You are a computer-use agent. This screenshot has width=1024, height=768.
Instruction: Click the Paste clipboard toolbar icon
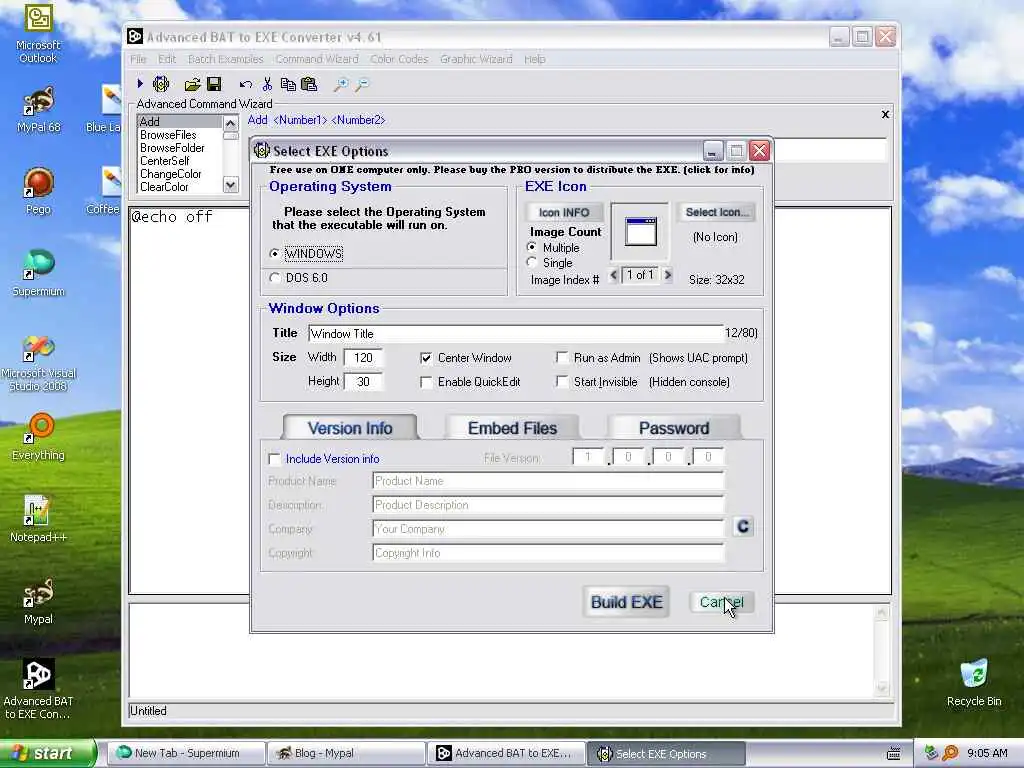(309, 84)
